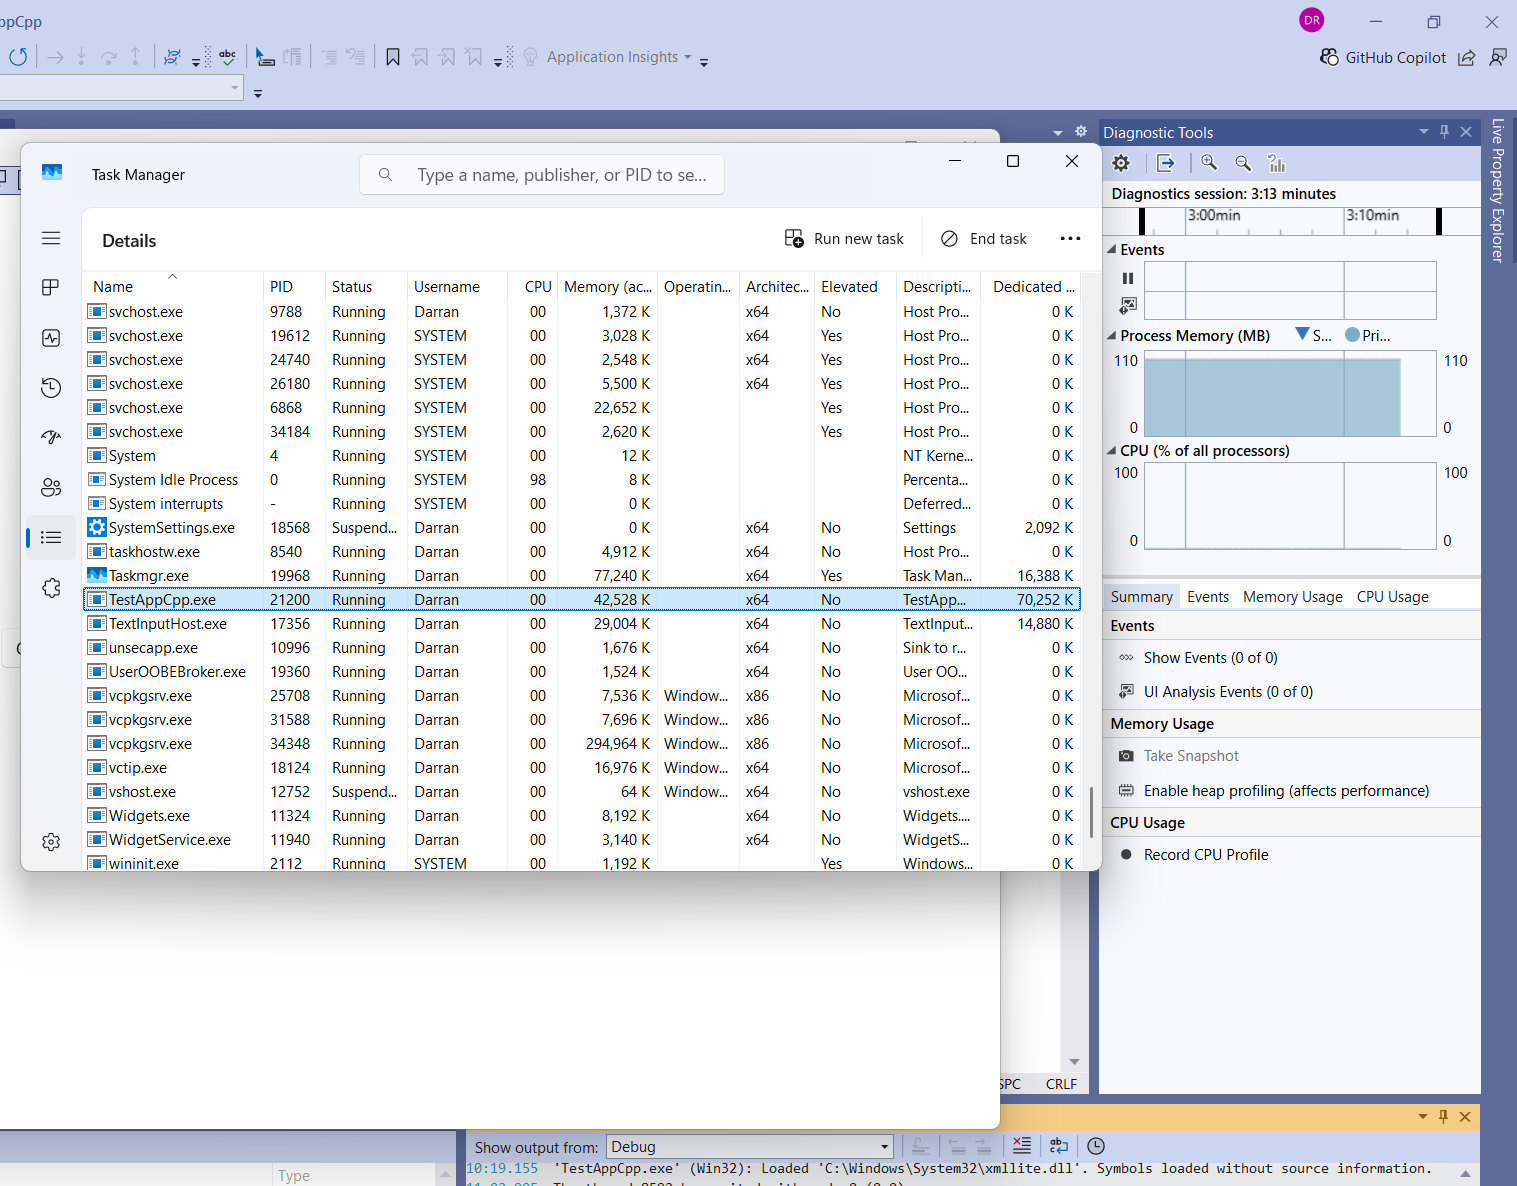This screenshot has width=1517, height=1186.
Task: Pin the Output window panel
Action: [1443, 1117]
